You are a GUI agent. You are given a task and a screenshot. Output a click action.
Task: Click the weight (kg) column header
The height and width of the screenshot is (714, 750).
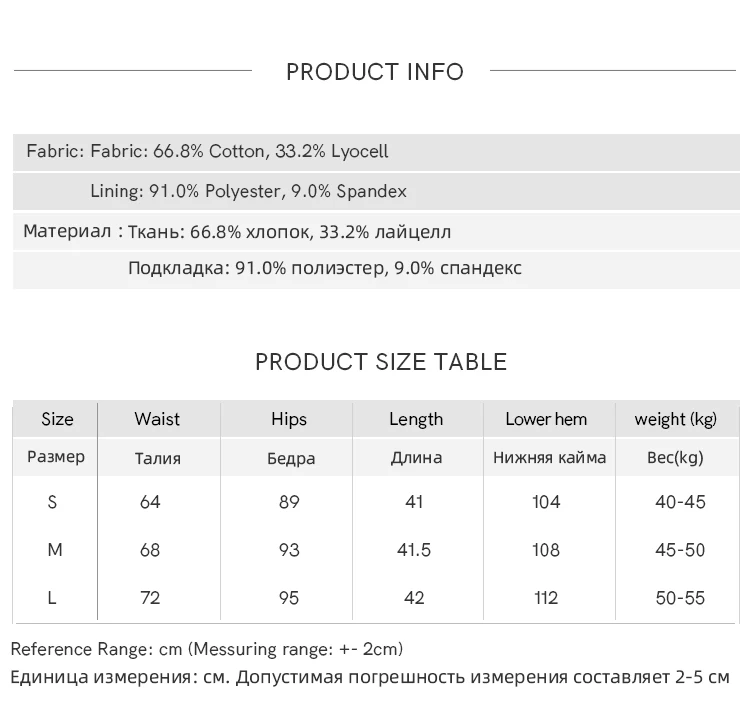[x=676, y=419]
